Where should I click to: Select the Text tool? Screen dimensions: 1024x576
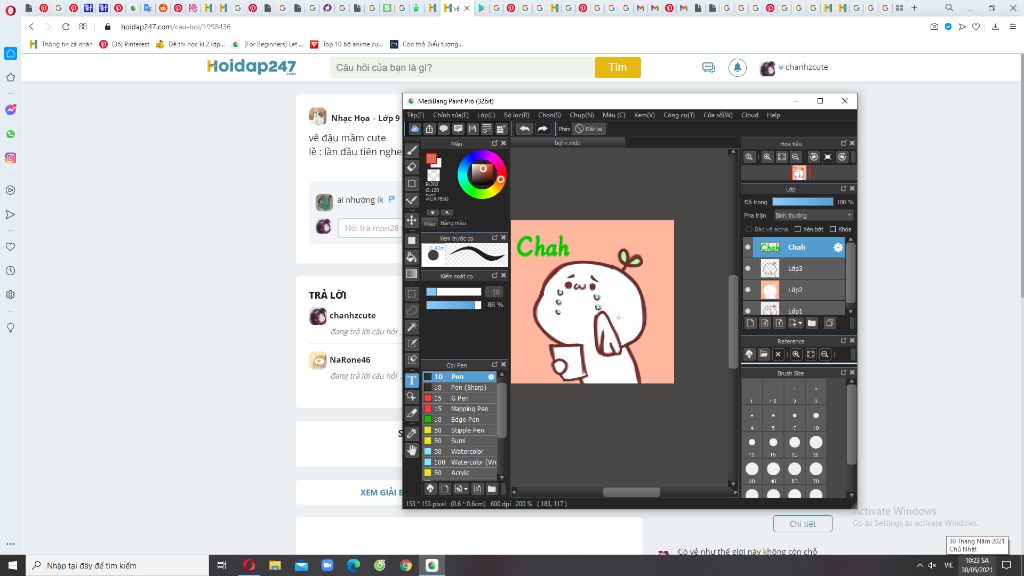(x=412, y=380)
